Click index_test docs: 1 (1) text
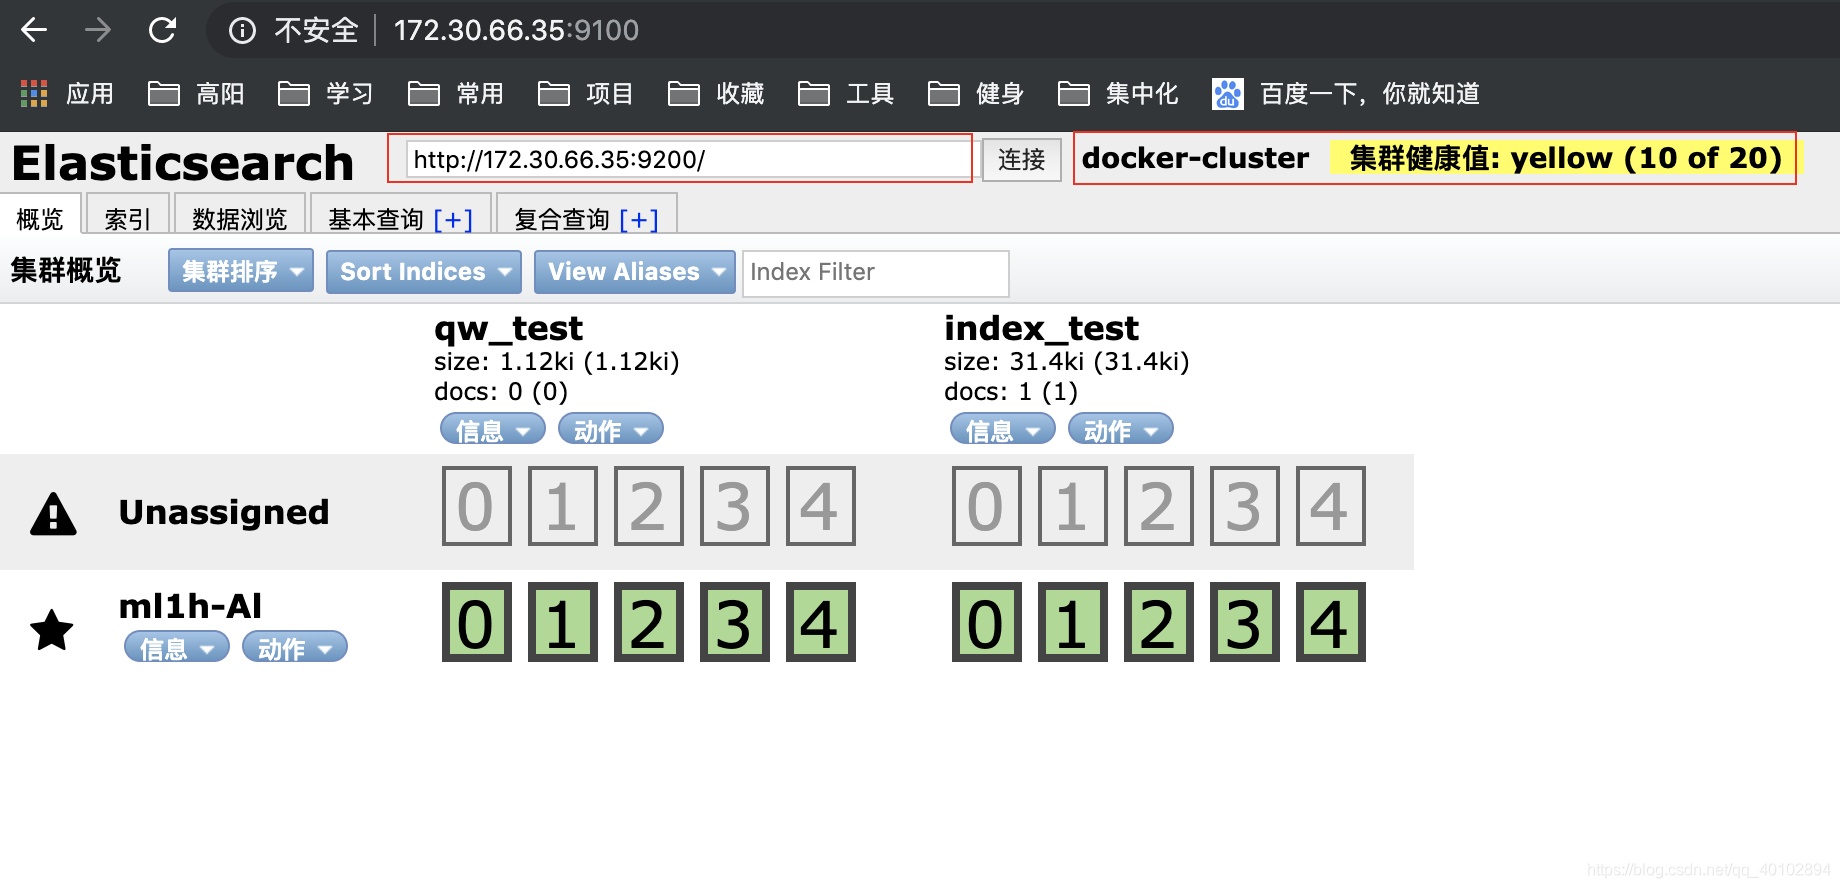The height and width of the screenshot is (888, 1840). (1011, 391)
